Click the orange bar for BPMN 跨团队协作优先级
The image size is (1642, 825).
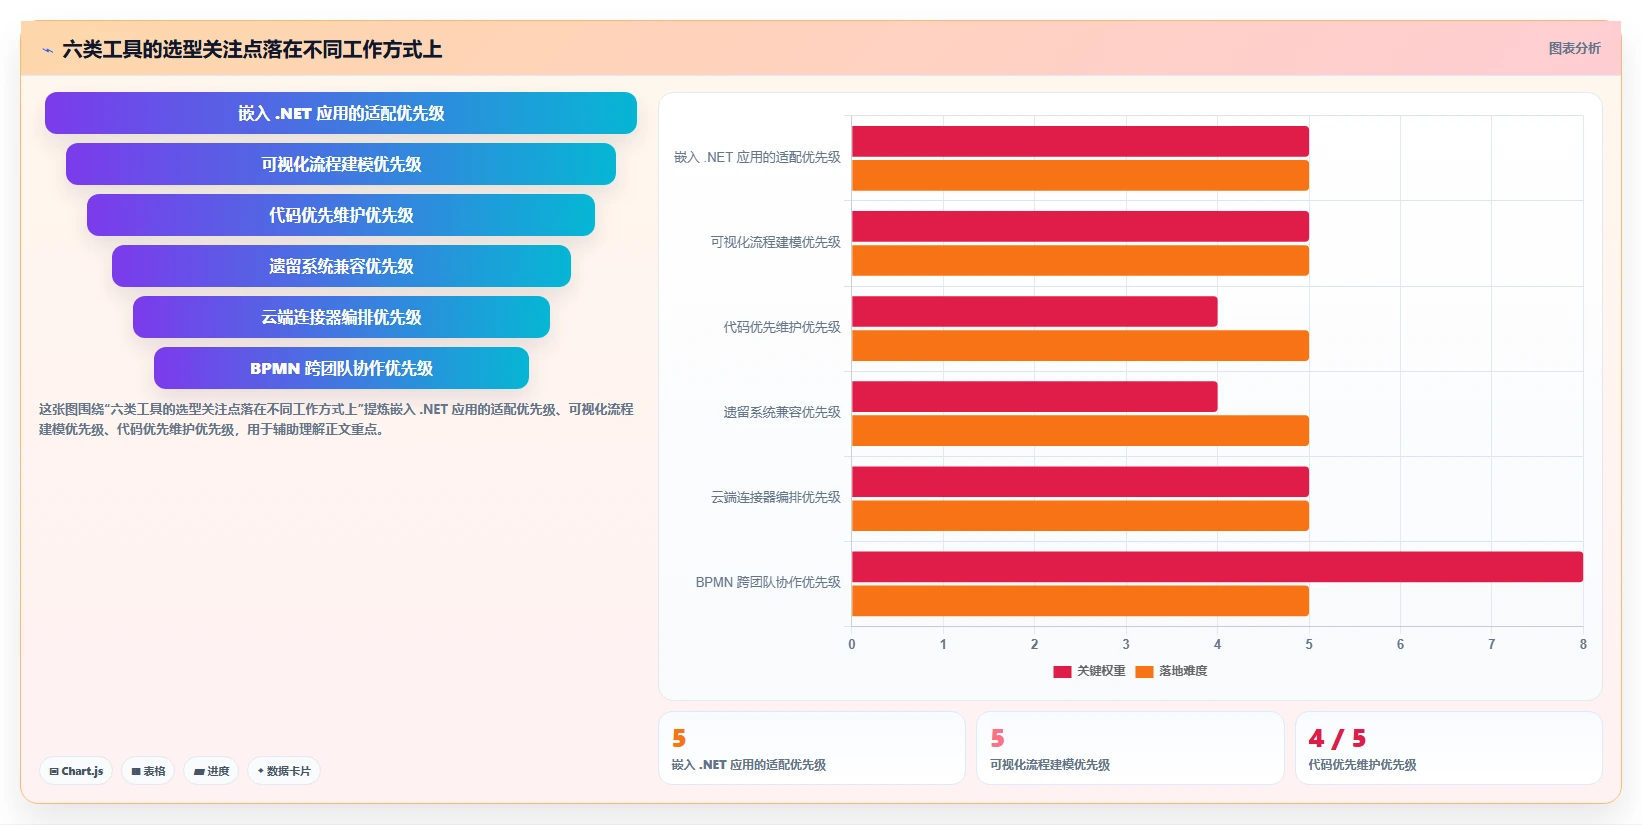1080,600
